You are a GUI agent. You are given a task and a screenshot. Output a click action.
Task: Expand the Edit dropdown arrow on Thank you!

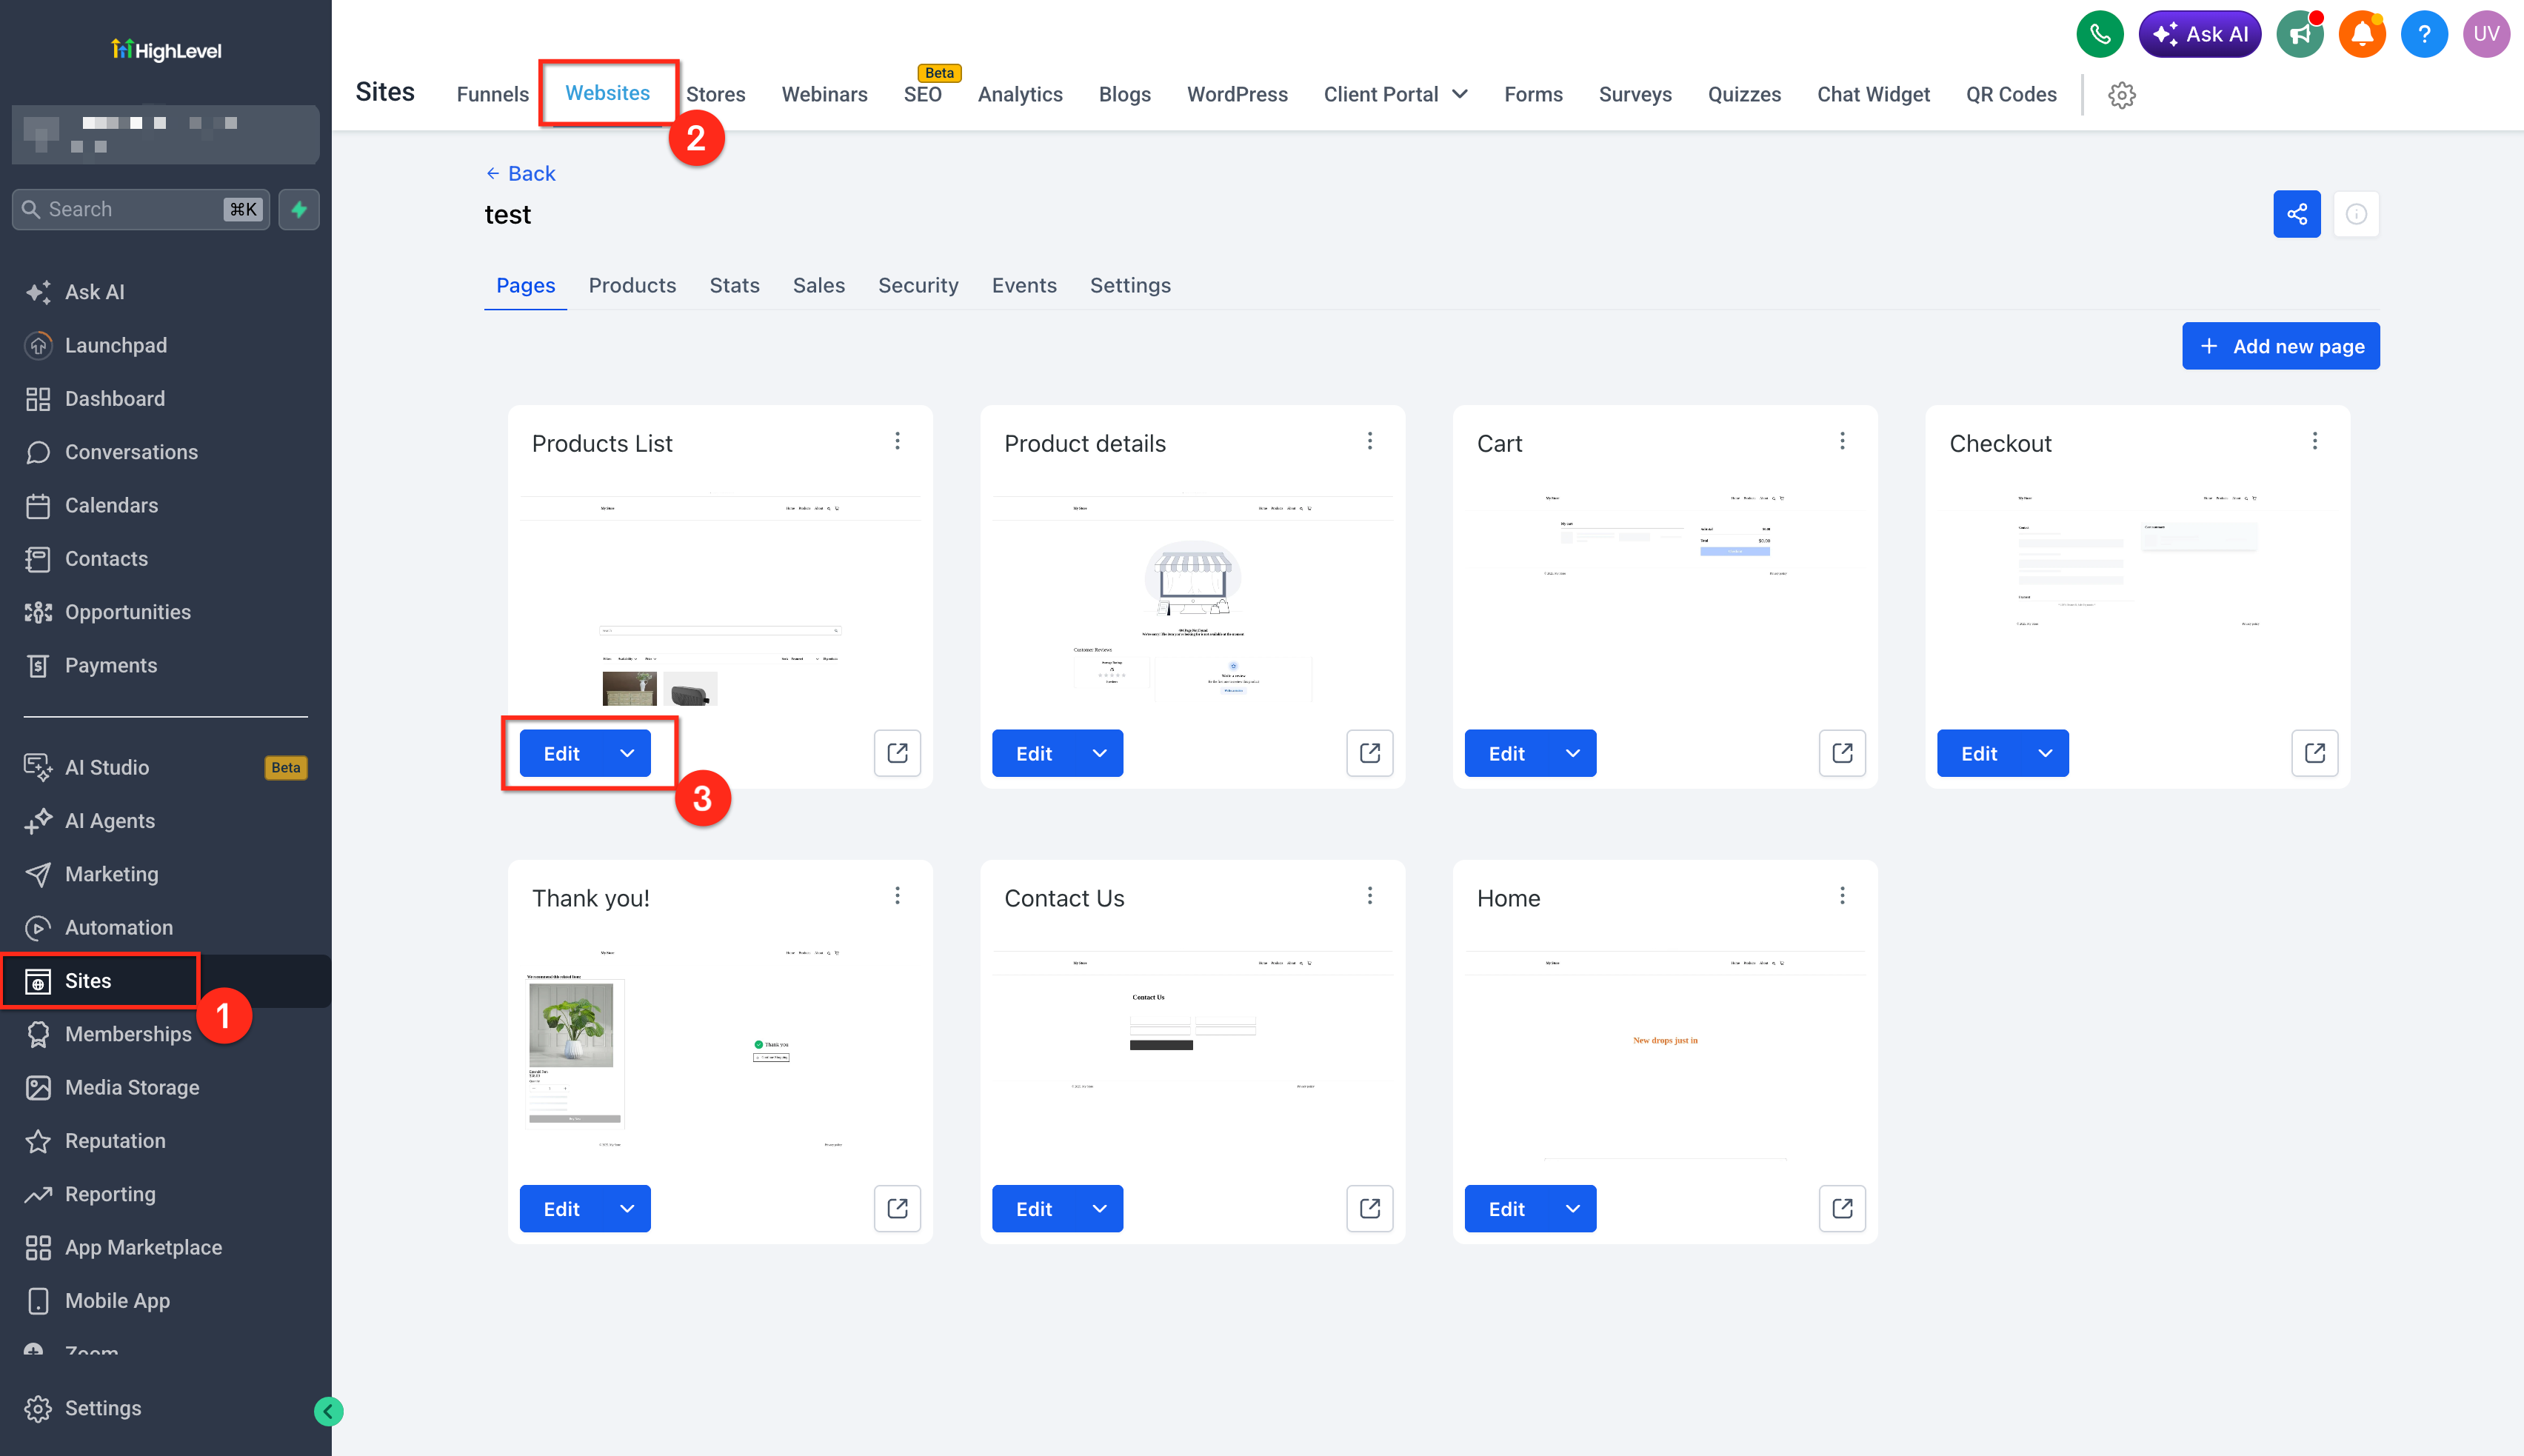[x=627, y=1208]
